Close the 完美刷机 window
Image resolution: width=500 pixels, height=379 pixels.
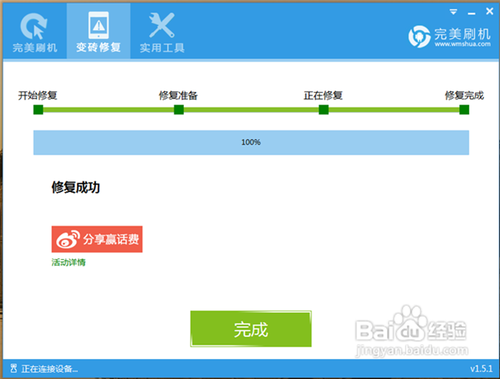(489, 11)
